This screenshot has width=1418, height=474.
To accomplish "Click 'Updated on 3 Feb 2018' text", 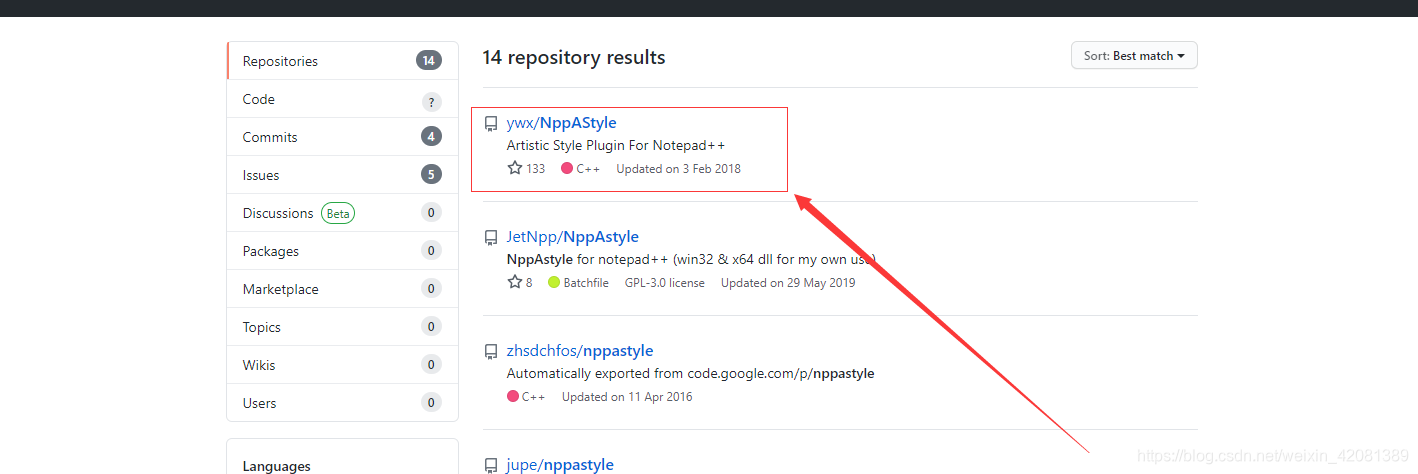I will (679, 169).
